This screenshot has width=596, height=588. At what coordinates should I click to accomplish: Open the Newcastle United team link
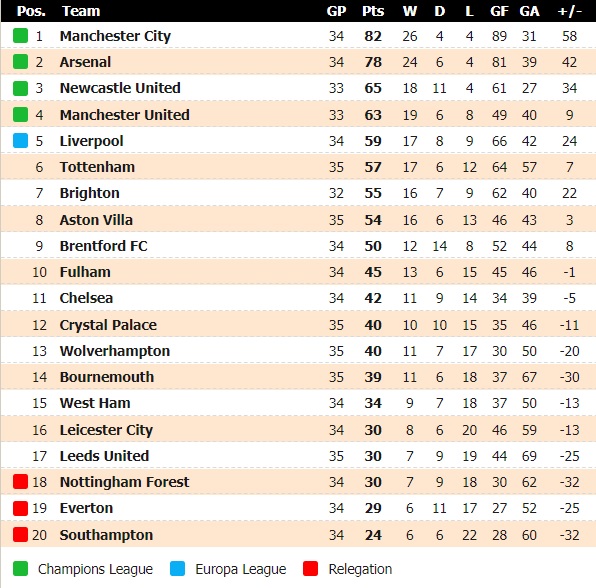(120, 88)
